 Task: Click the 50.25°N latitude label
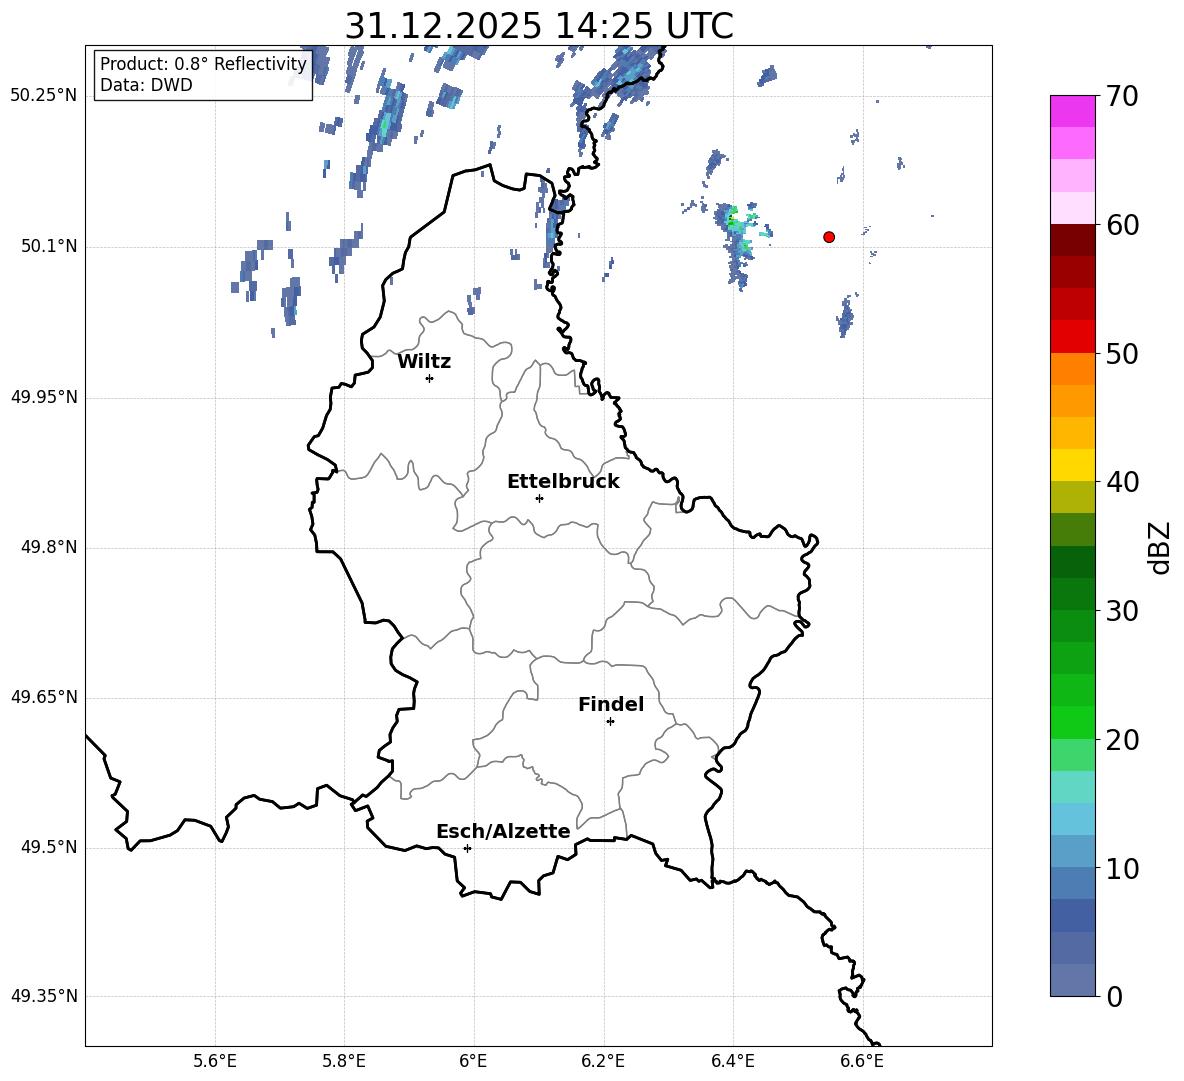point(44,96)
